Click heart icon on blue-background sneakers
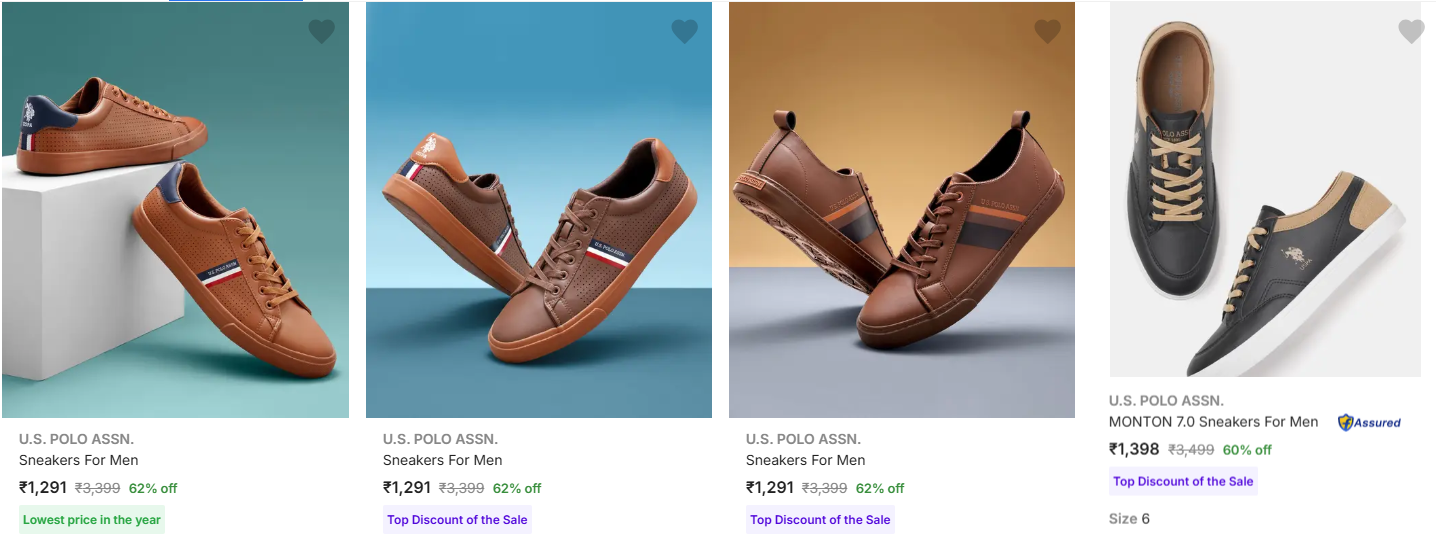1436x542 pixels. pos(684,32)
